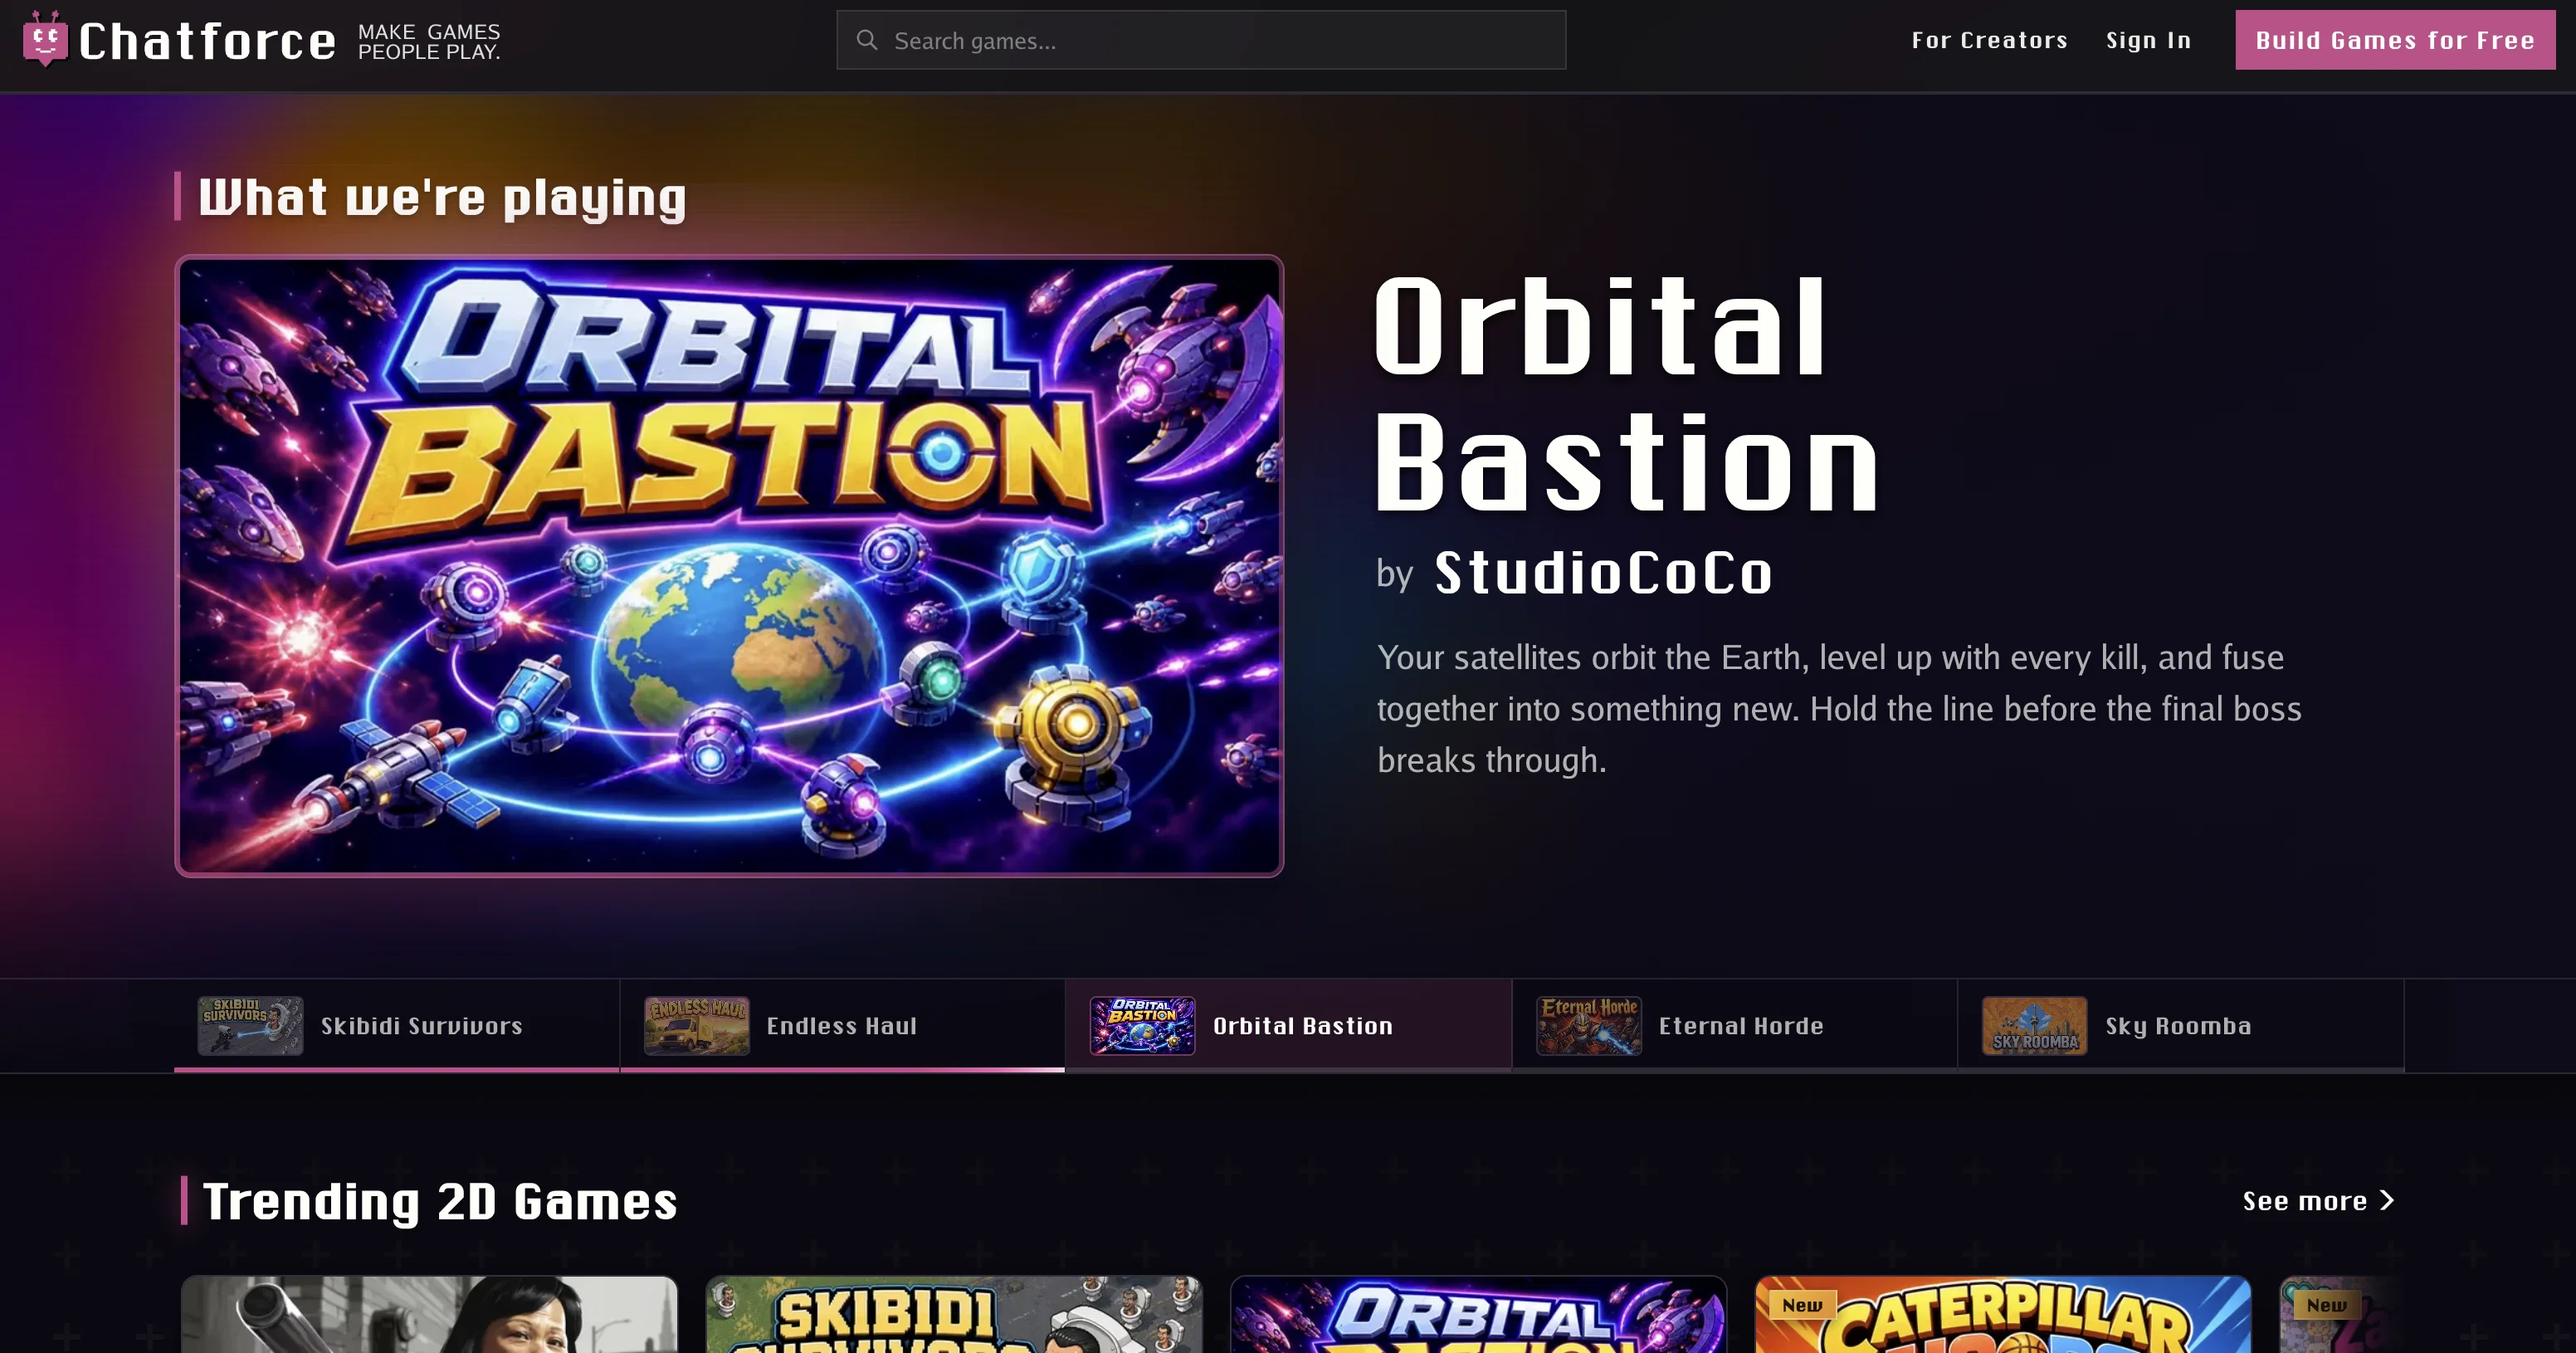Click the Chatforce wordmark
Image resolution: width=2576 pixels, height=1353 pixels.
[207, 41]
